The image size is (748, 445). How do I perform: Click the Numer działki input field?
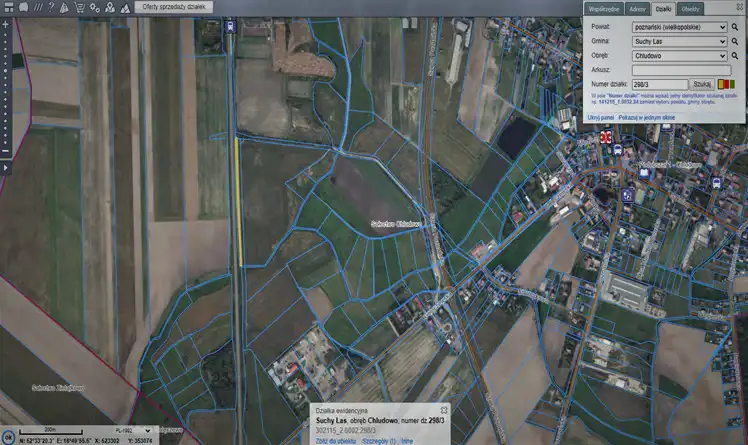pyautogui.click(x=659, y=85)
